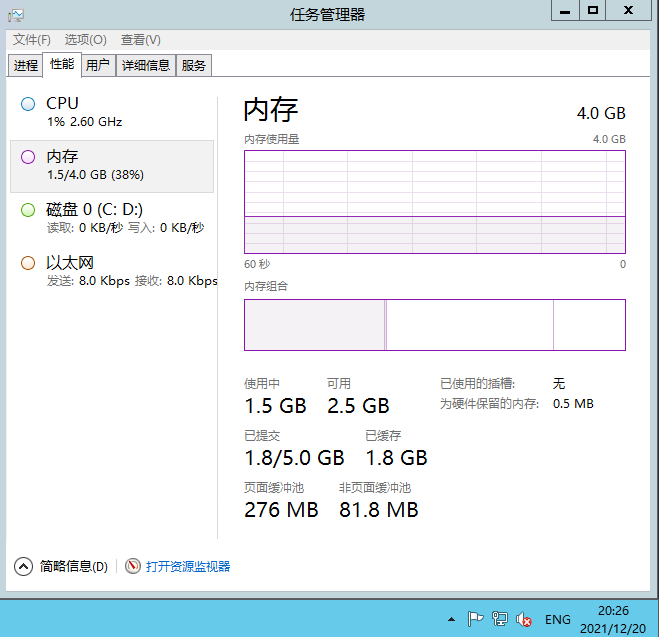Click the network tray icon
This screenshot has width=659, height=637.
500,619
